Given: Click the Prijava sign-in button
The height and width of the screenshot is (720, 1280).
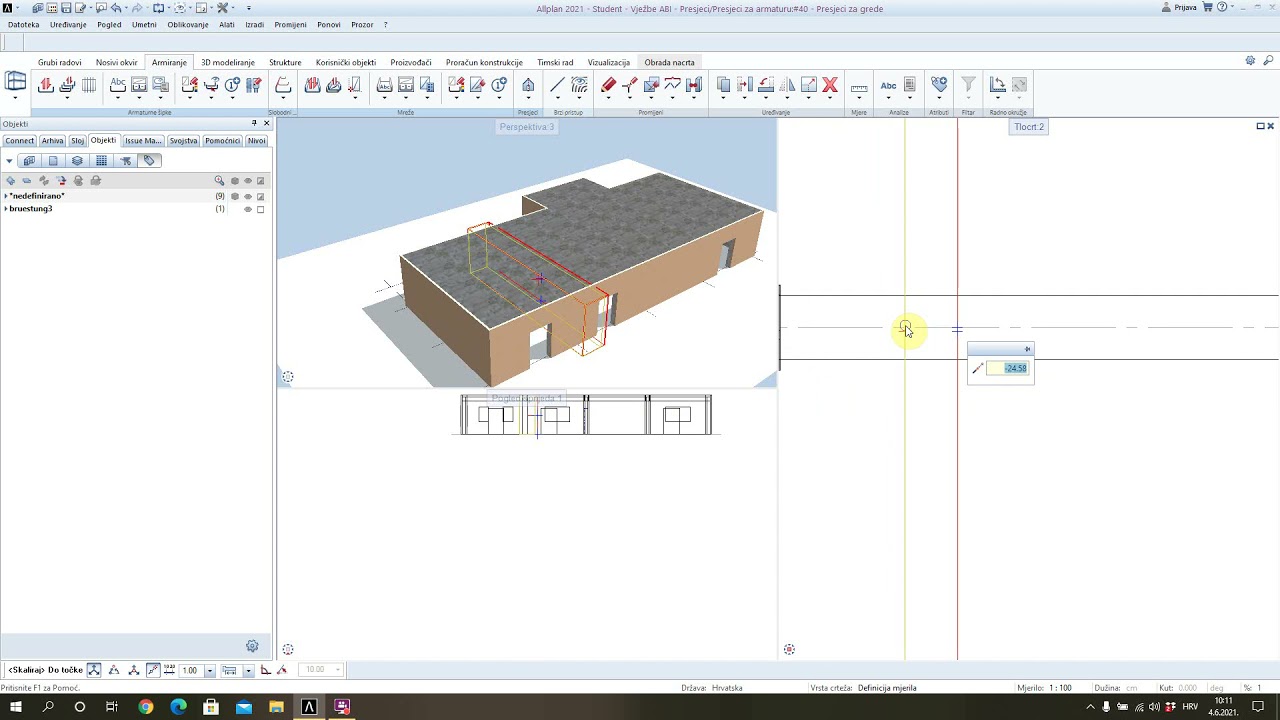Looking at the screenshot, I should tap(1181, 7).
